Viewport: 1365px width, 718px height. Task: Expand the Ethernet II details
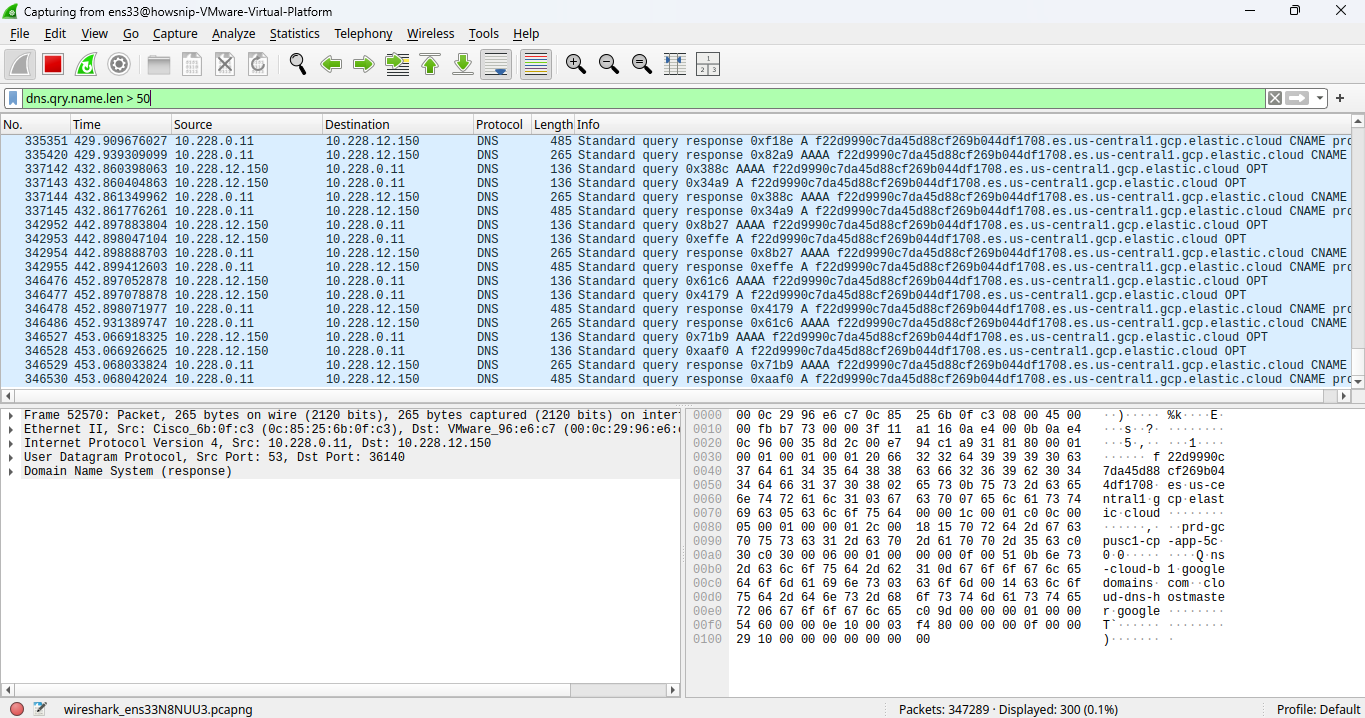pos(11,429)
